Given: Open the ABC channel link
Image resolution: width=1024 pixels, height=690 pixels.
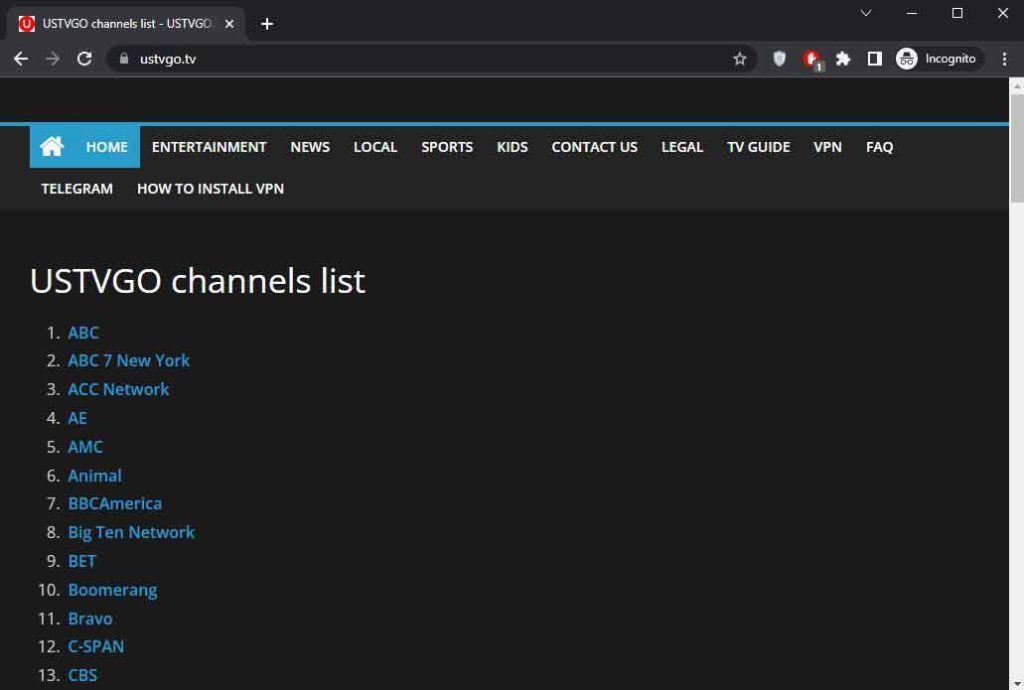Looking at the screenshot, I should coord(83,332).
